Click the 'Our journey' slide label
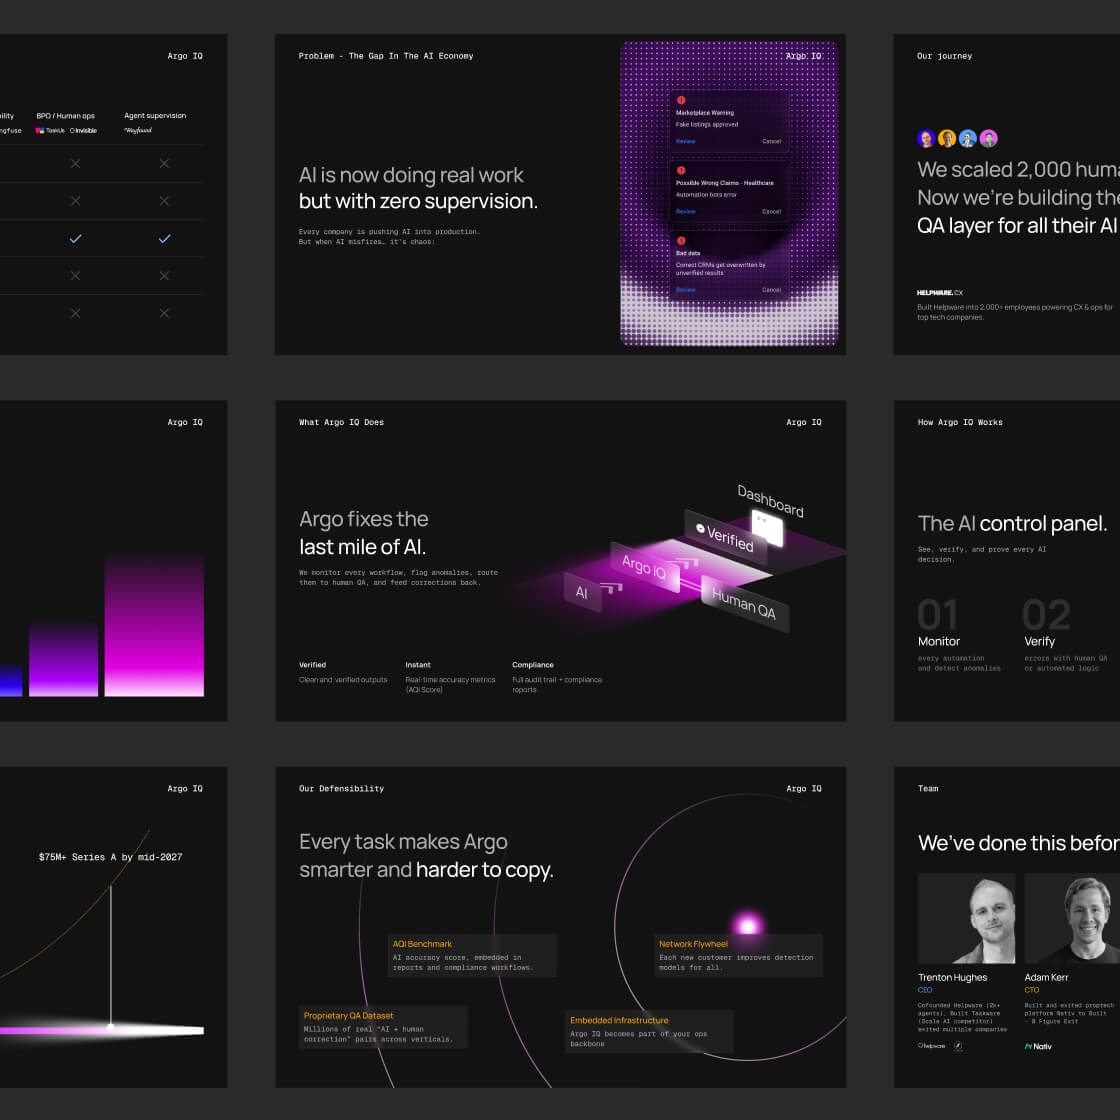 click(944, 56)
